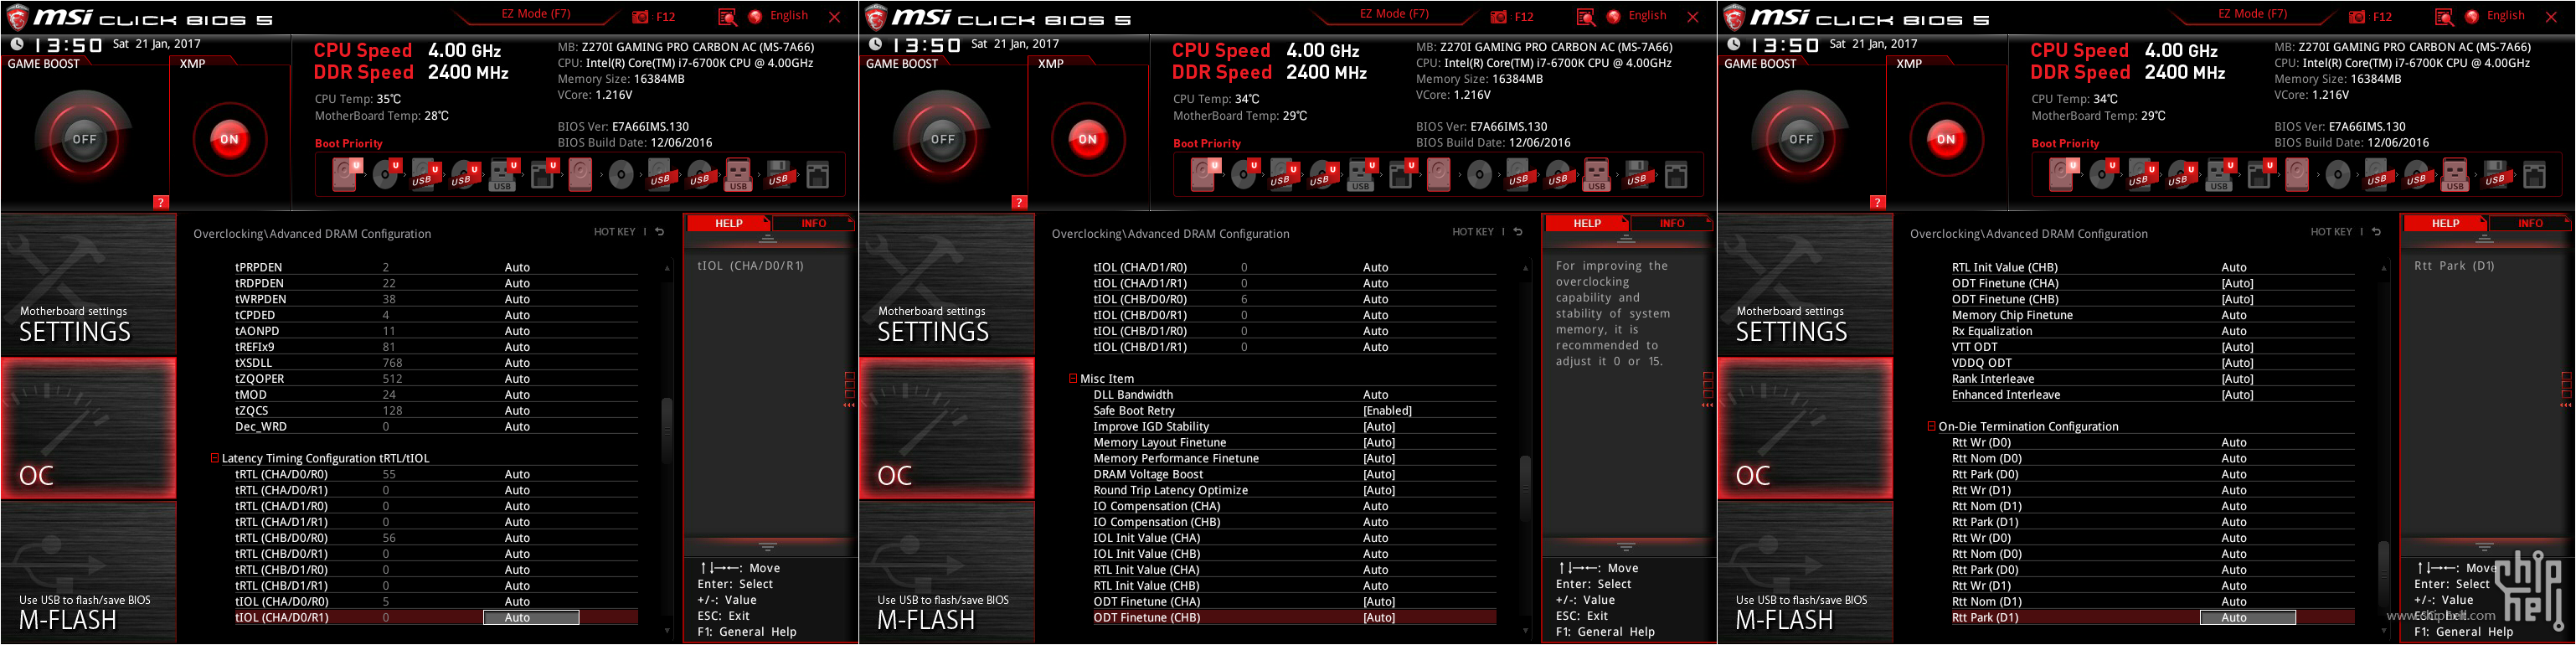Open the OC tile in left screen

point(88,428)
